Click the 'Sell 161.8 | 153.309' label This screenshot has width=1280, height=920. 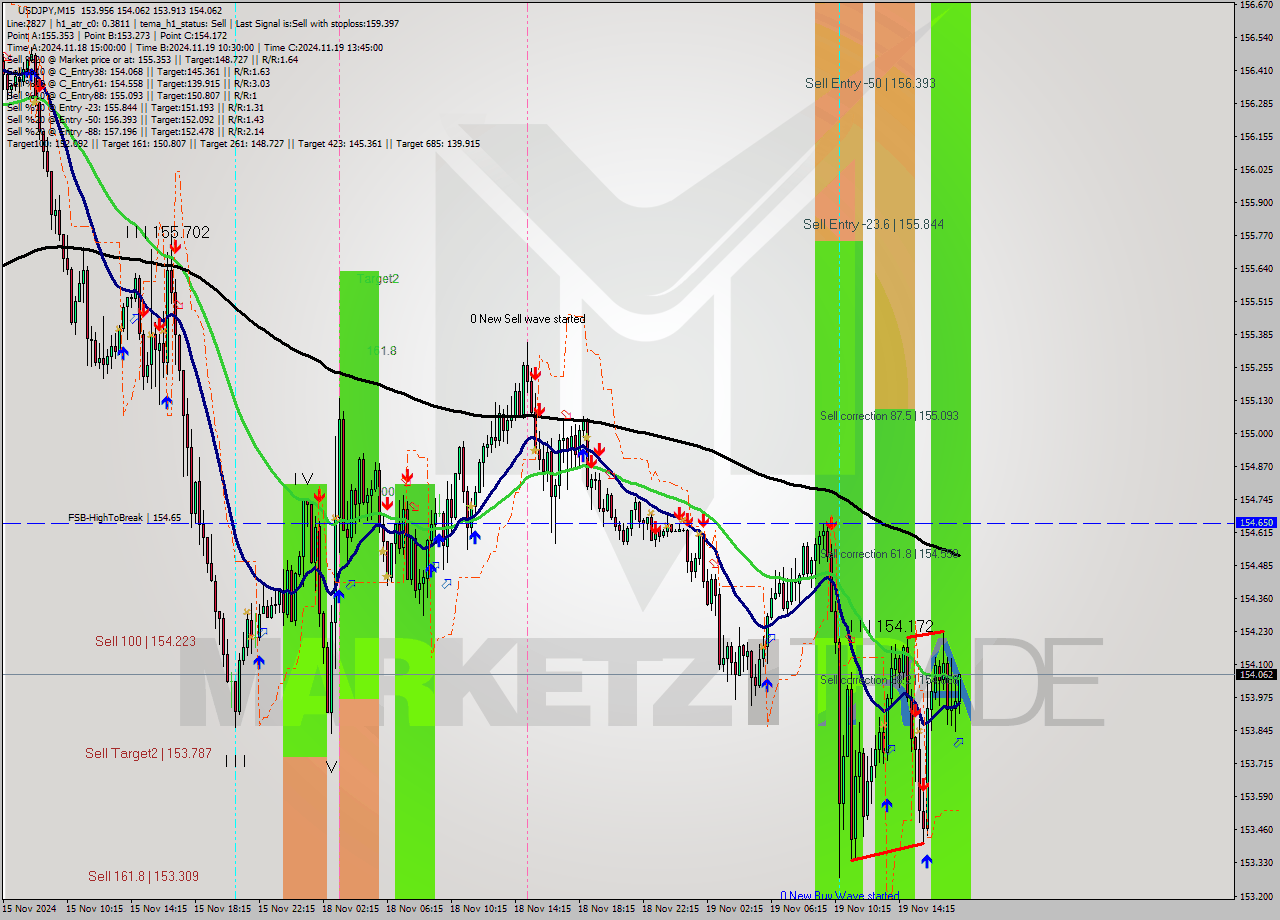point(143,876)
